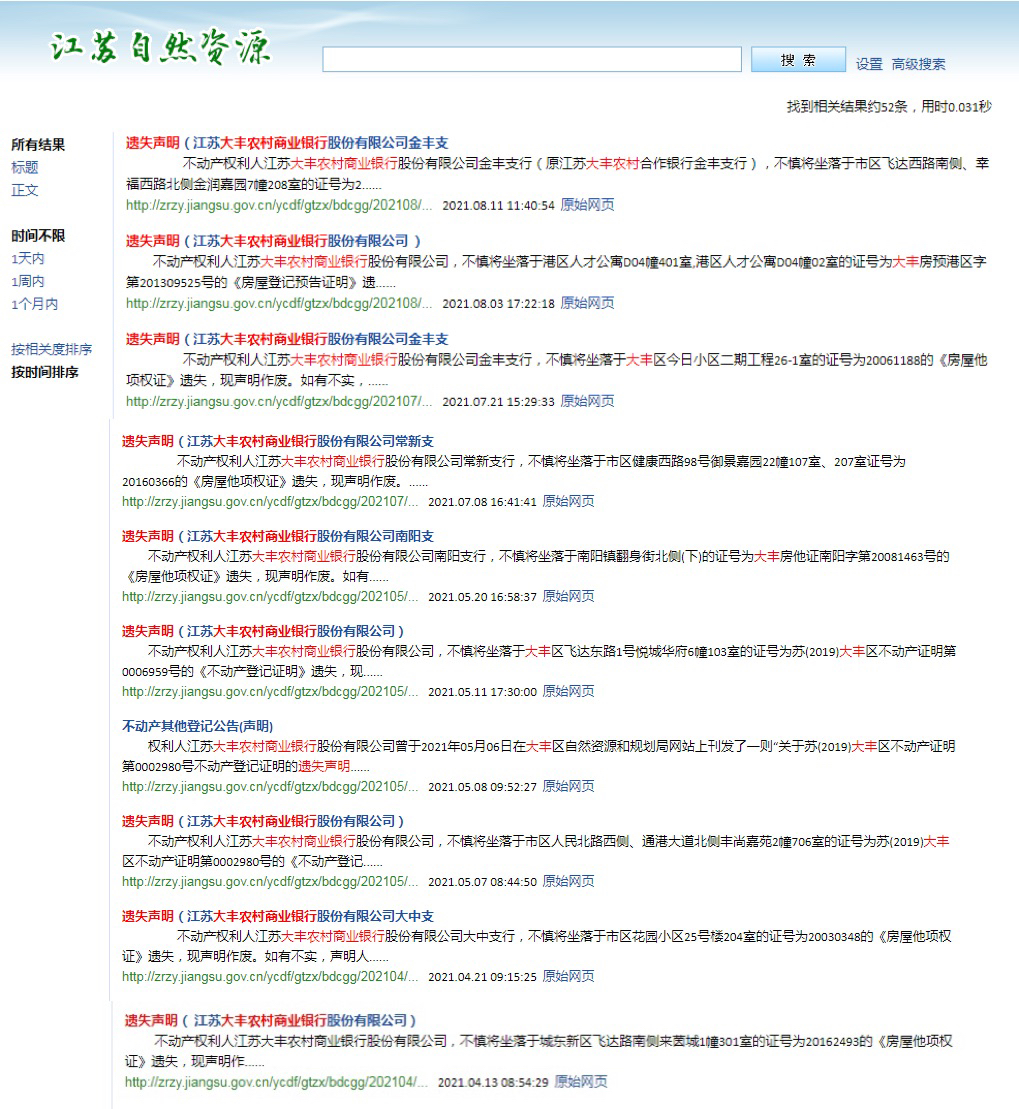Image resolution: width=1019 pixels, height=1109 pixels.
Task: Open 遗失声明 result title dated 2021.05.07
Action: tap(263, 821)
